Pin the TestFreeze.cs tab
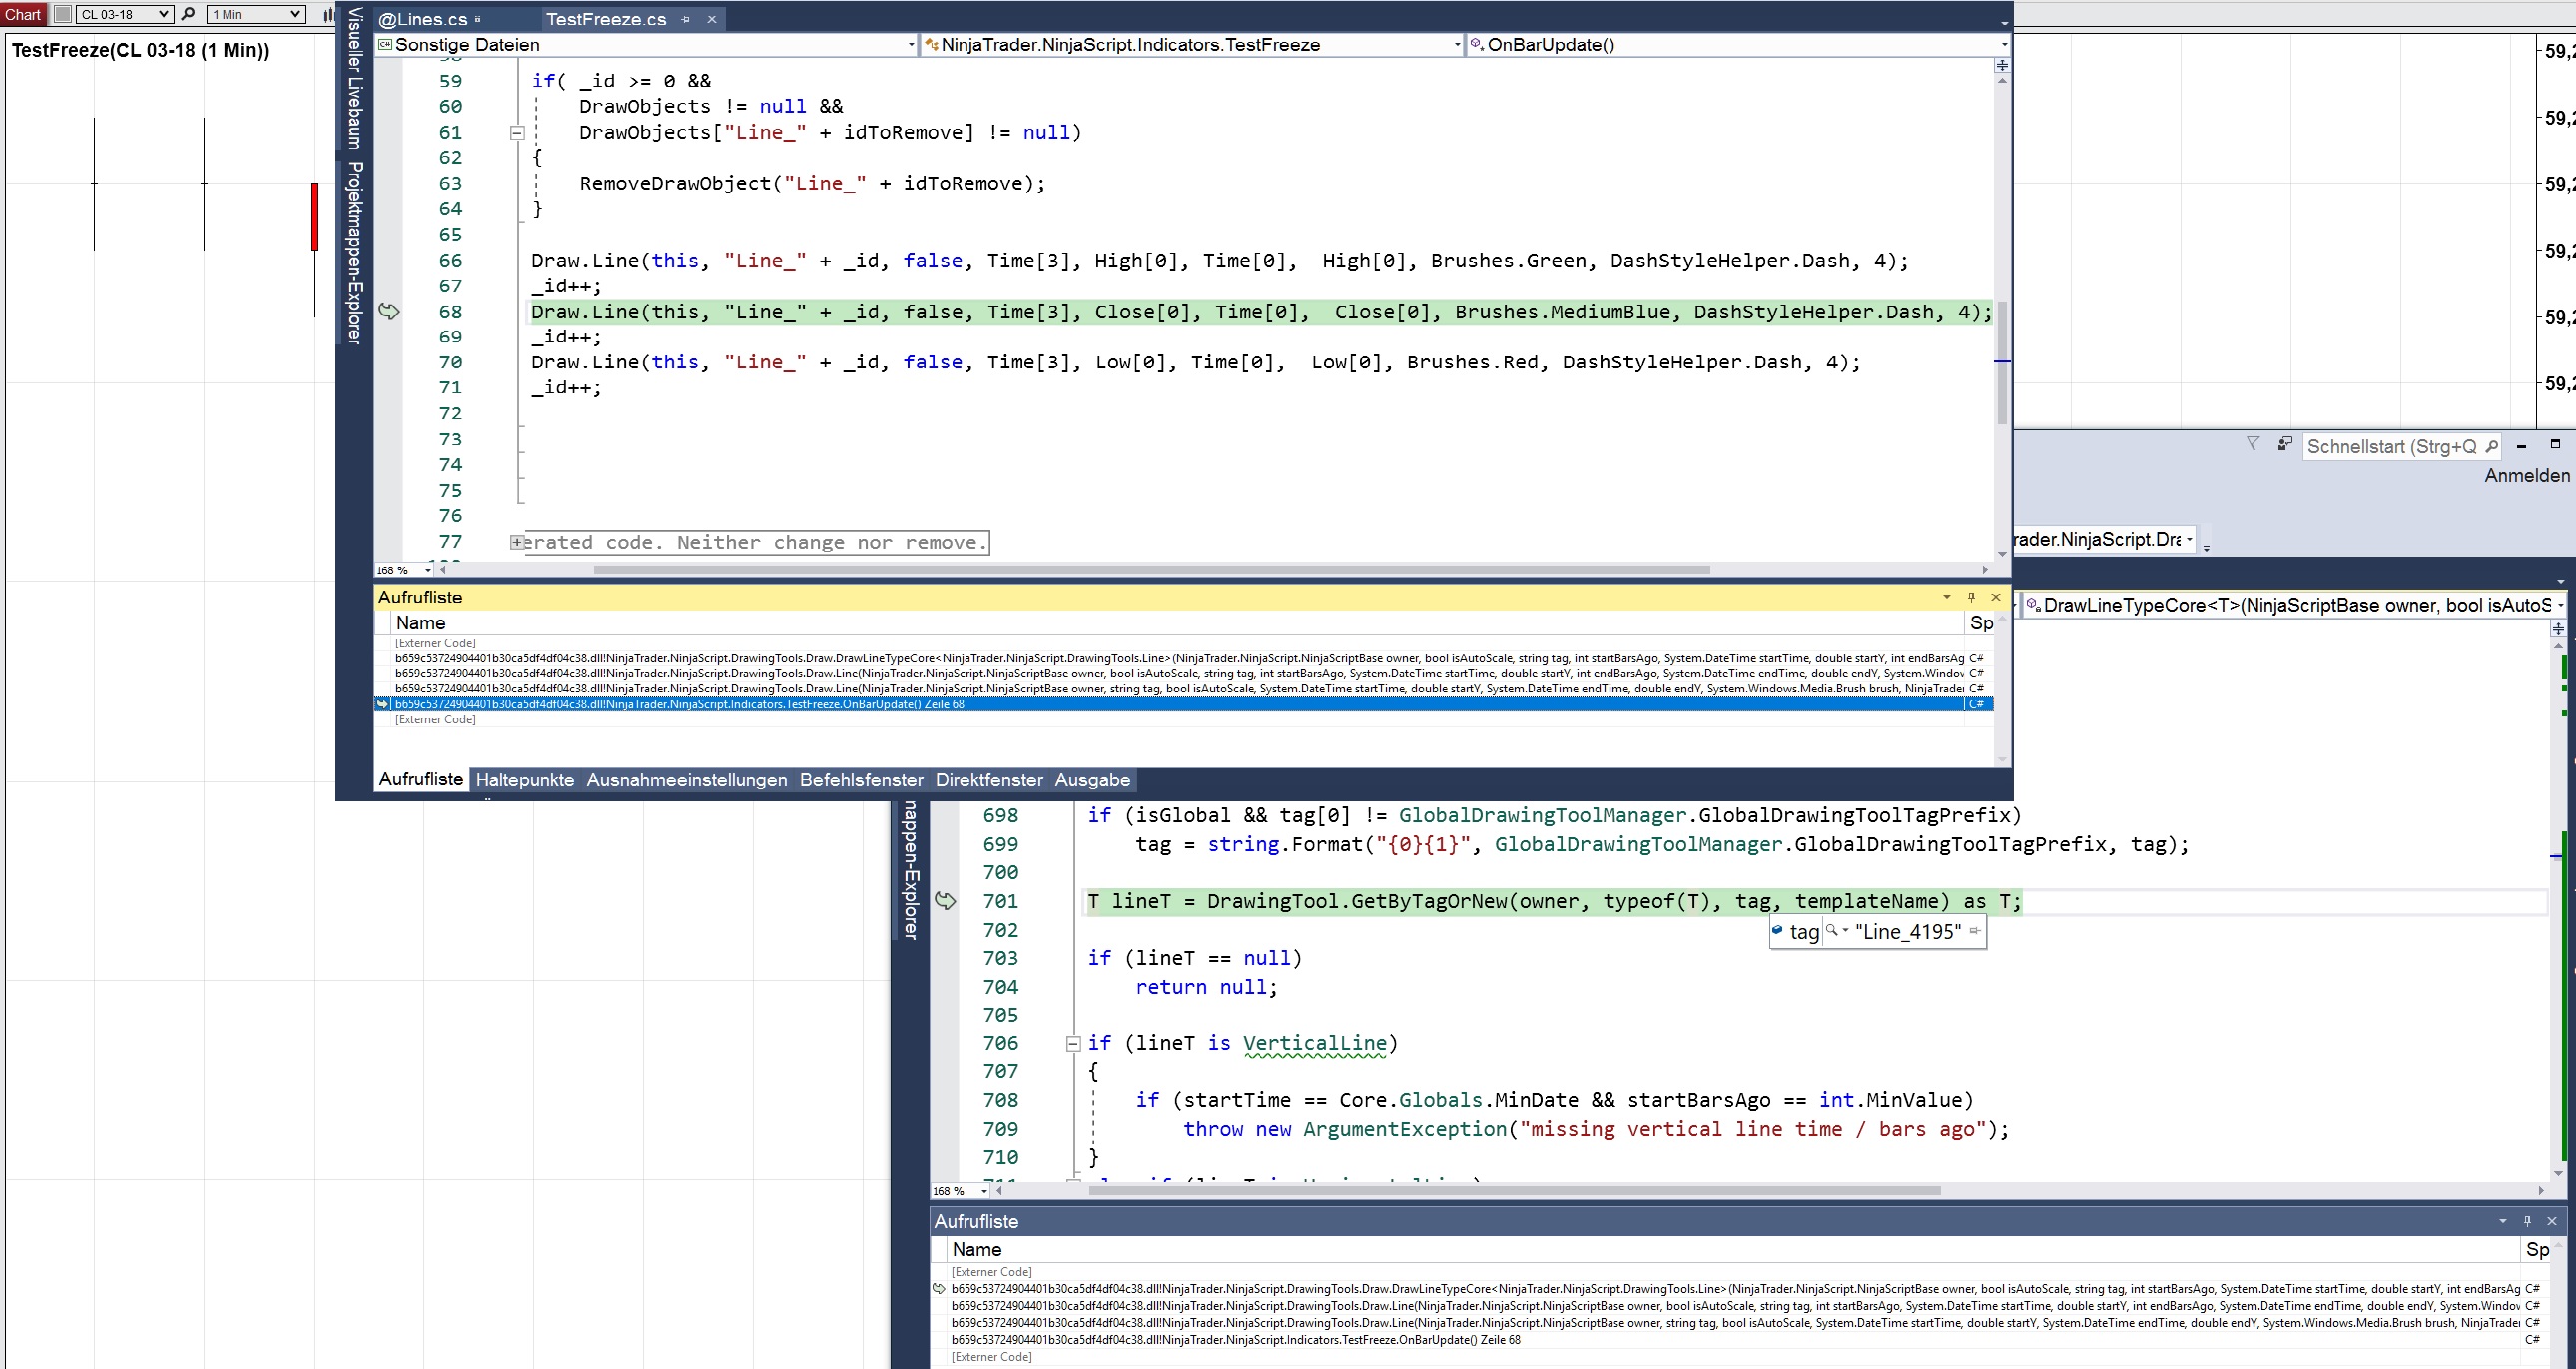 (x=686, y=19)
